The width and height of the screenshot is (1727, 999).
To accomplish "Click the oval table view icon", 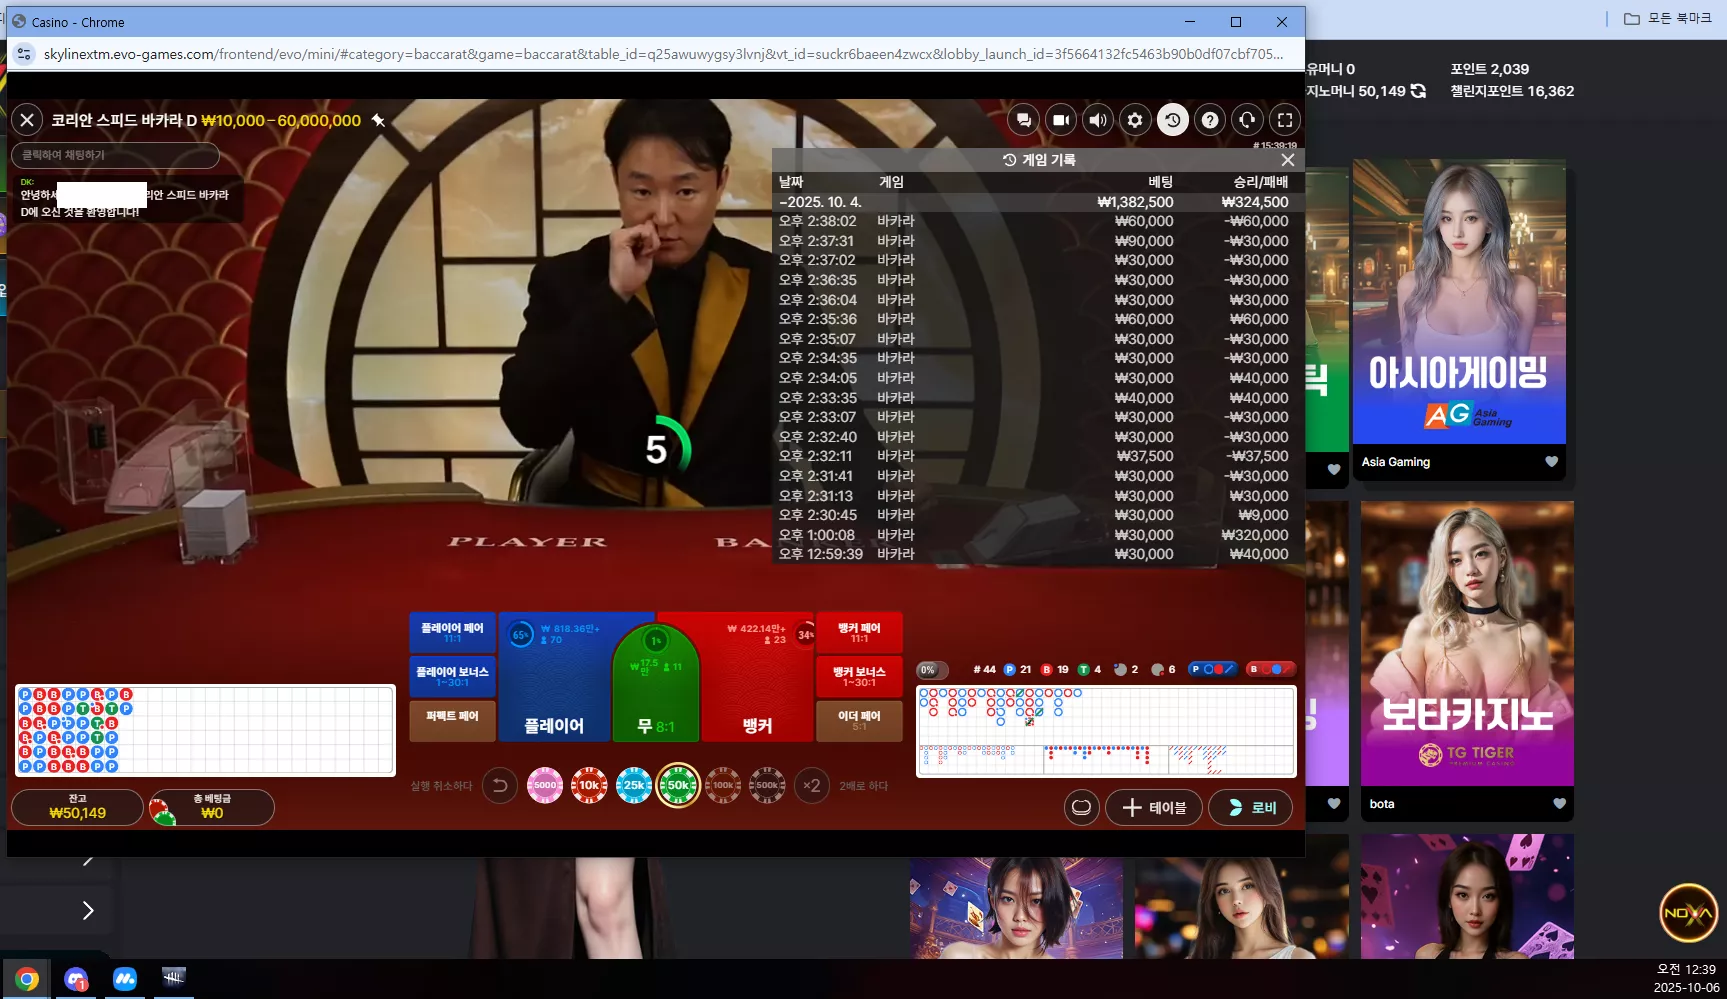I will [x=1081, y=807].
